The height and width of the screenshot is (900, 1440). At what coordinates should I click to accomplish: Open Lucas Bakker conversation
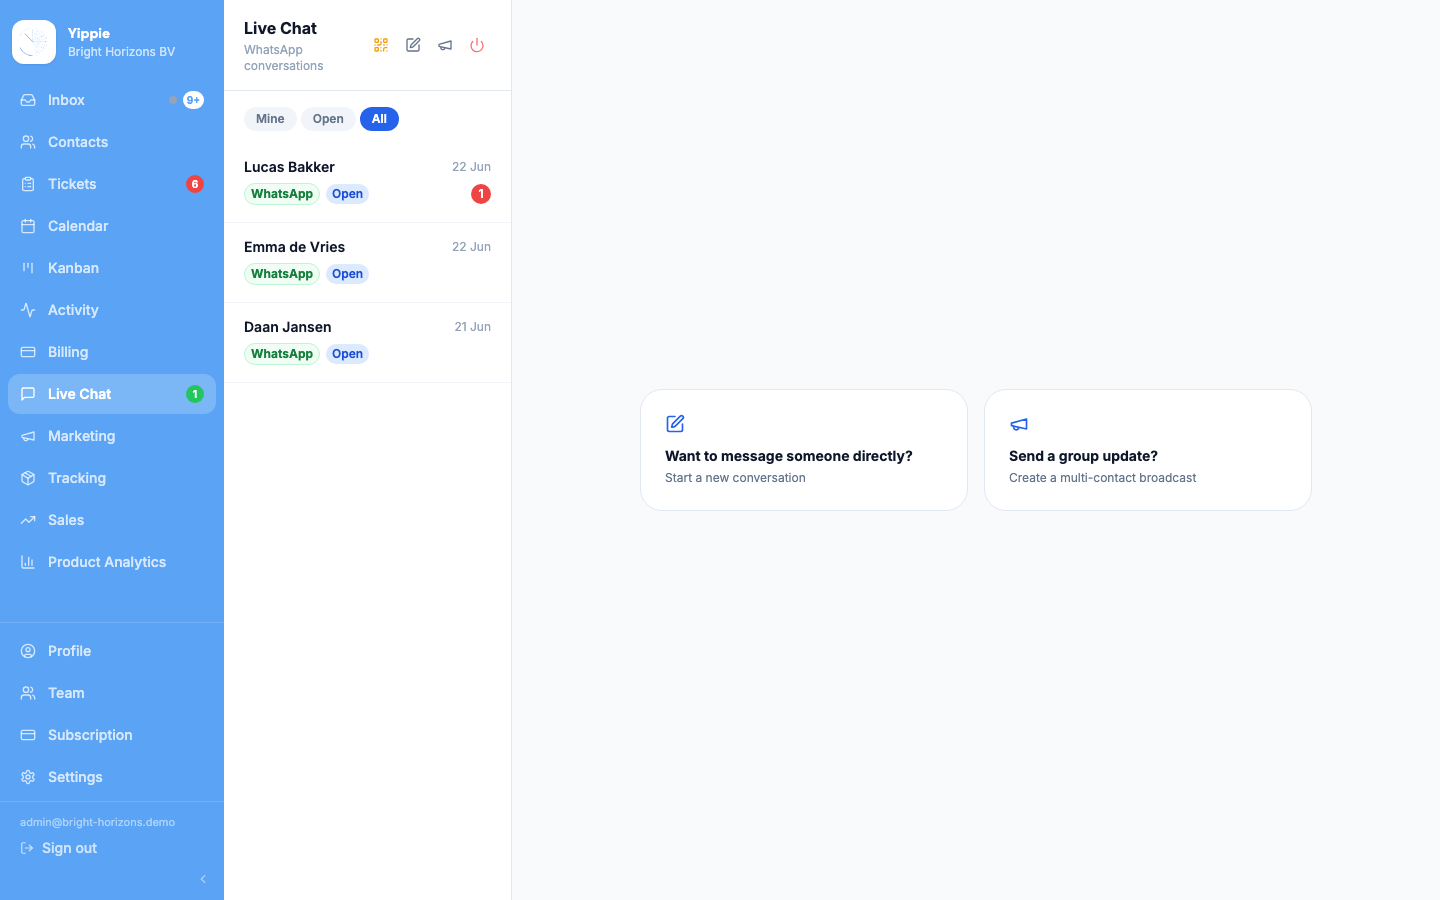[x=367, y=182]
